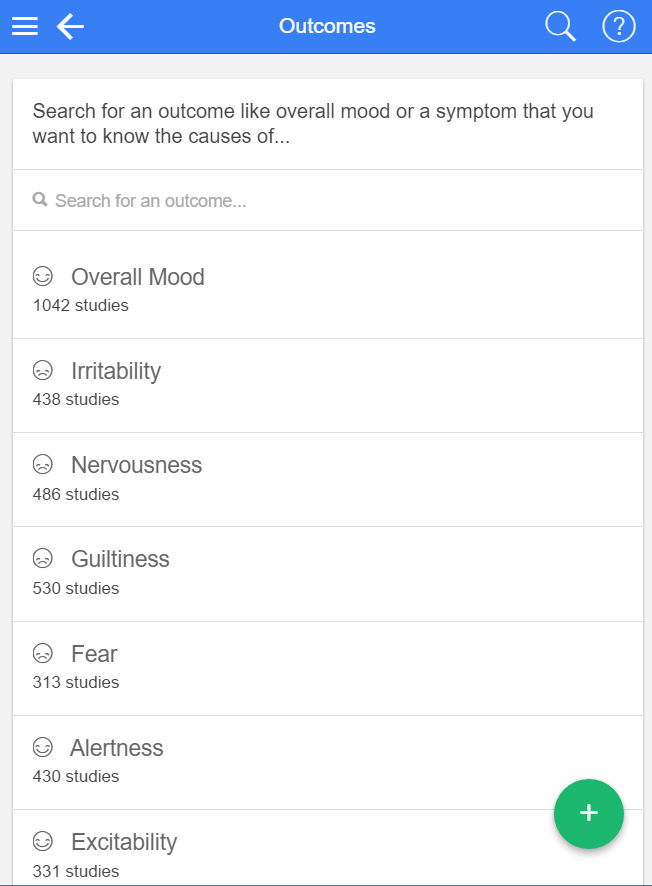
Task: Open the hamburger navigation menu
Action: [25, 27]
